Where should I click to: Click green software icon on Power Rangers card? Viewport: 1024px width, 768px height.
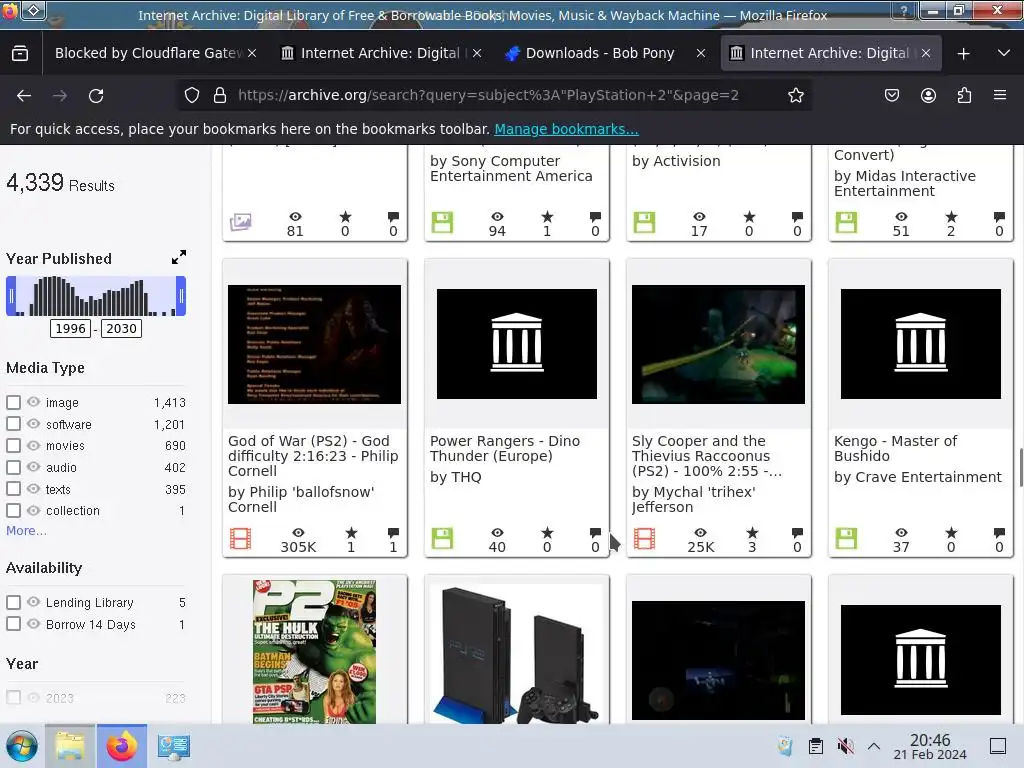pos(442,539)
